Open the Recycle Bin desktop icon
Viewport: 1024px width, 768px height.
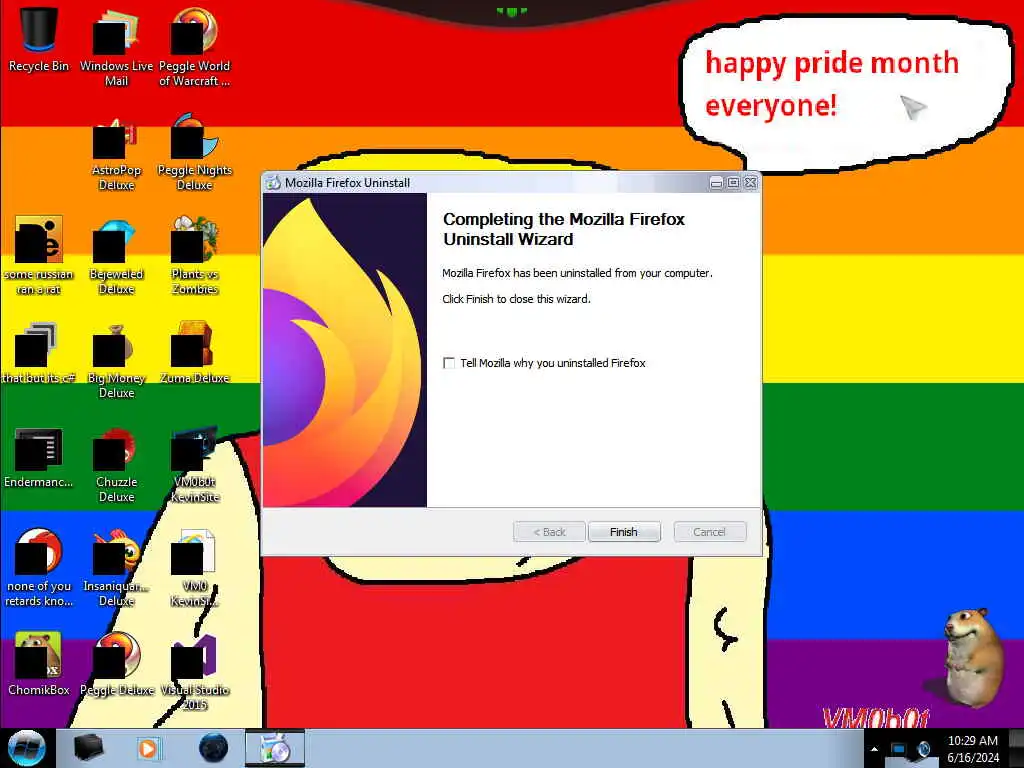[39, 39]
